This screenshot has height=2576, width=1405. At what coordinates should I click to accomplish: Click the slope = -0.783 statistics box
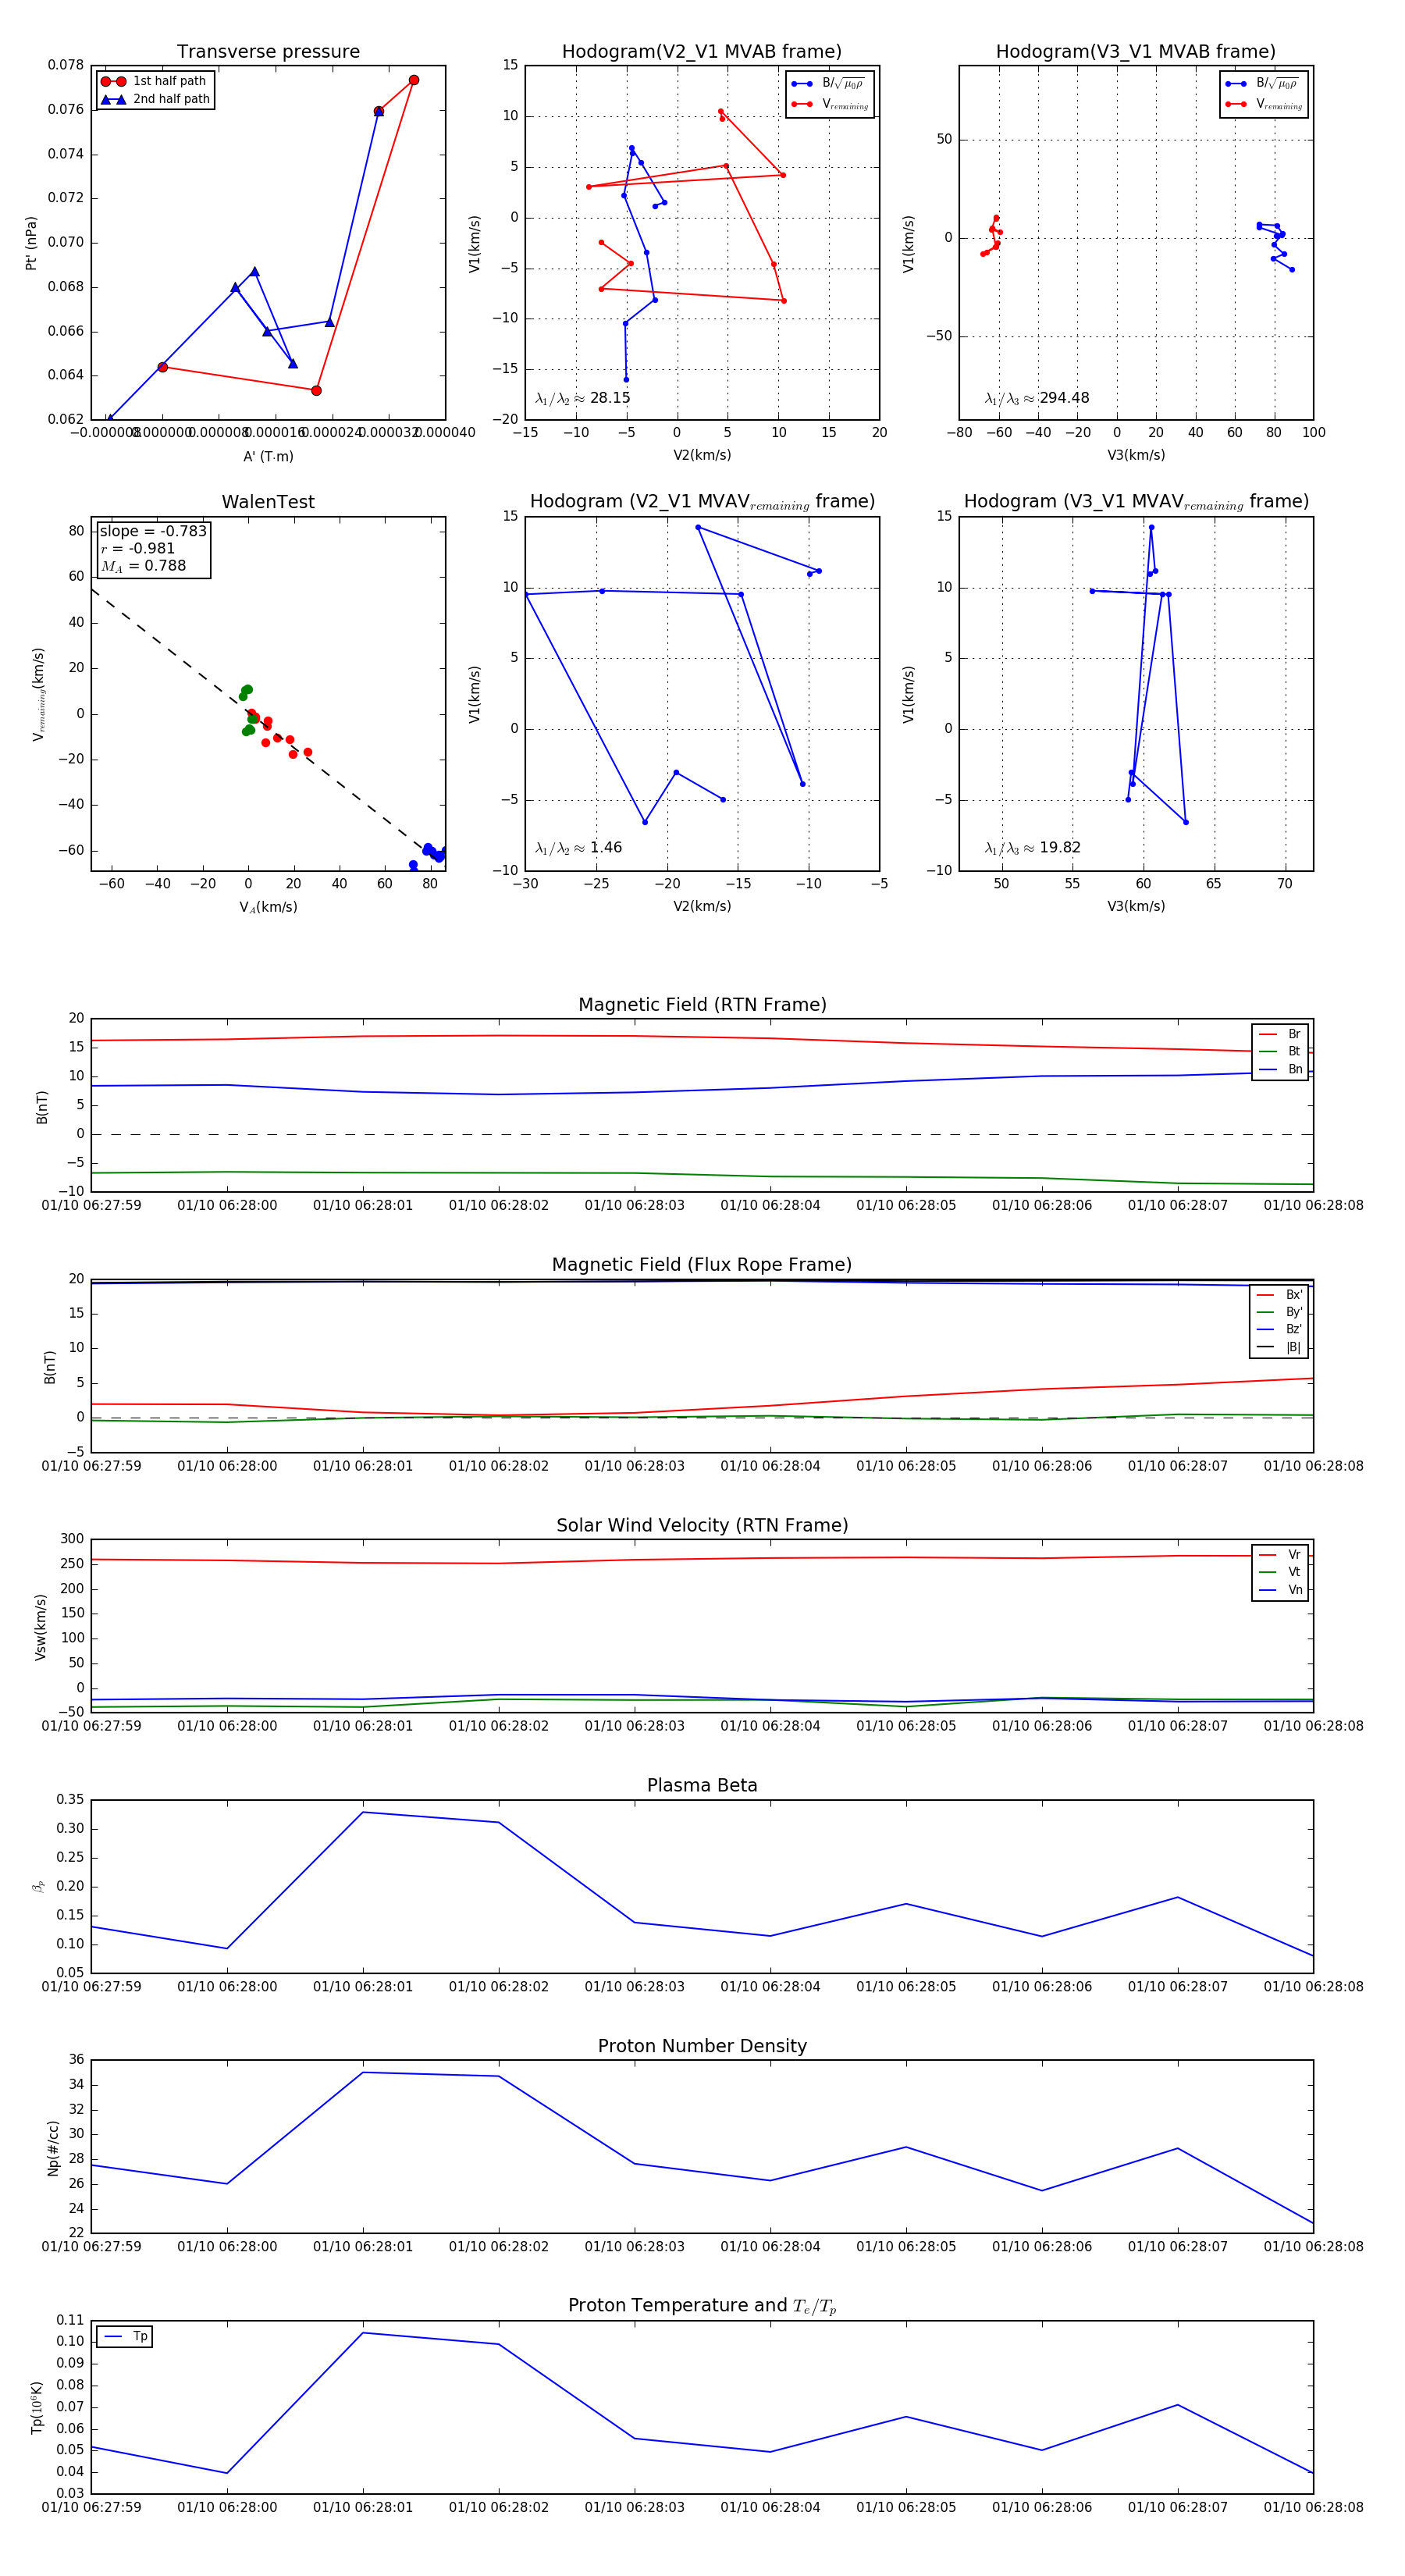click(x=153, y=549)
